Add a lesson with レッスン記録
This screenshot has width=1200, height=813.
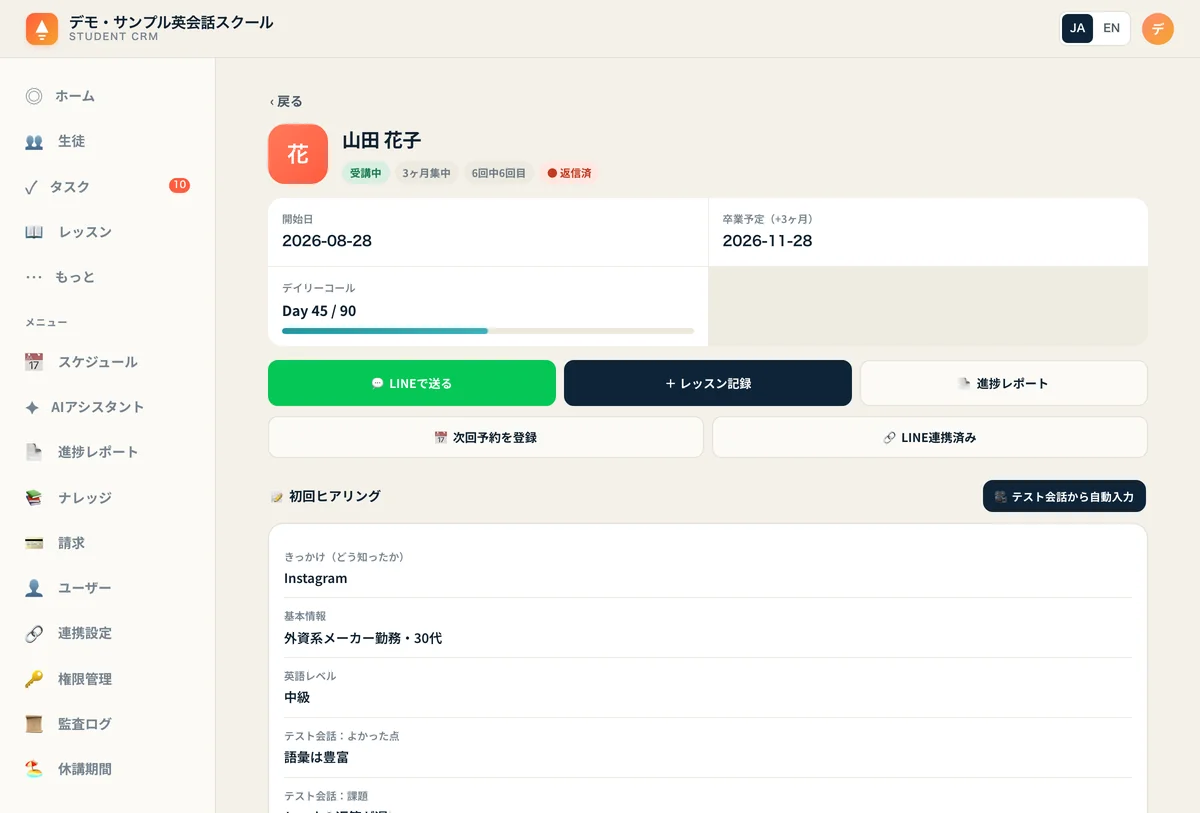coord(708,383)
